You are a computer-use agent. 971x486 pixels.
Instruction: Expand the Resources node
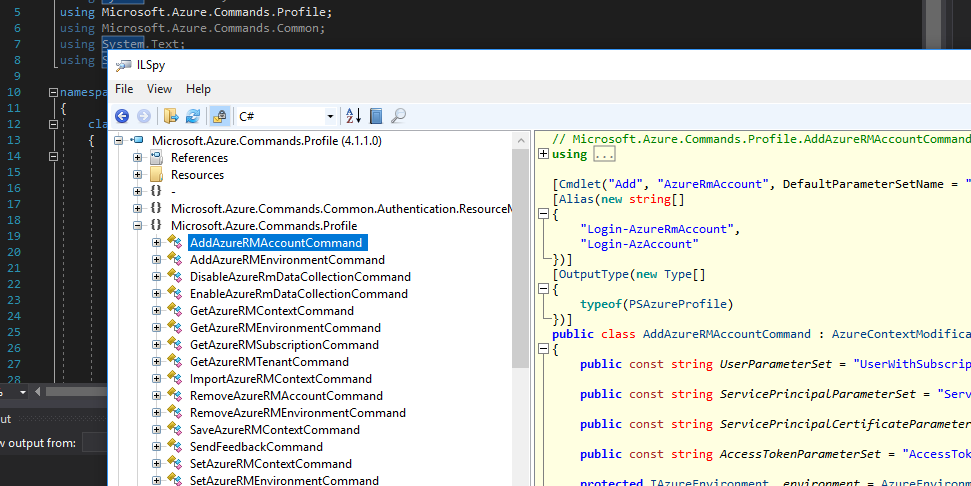pos(137,175)
